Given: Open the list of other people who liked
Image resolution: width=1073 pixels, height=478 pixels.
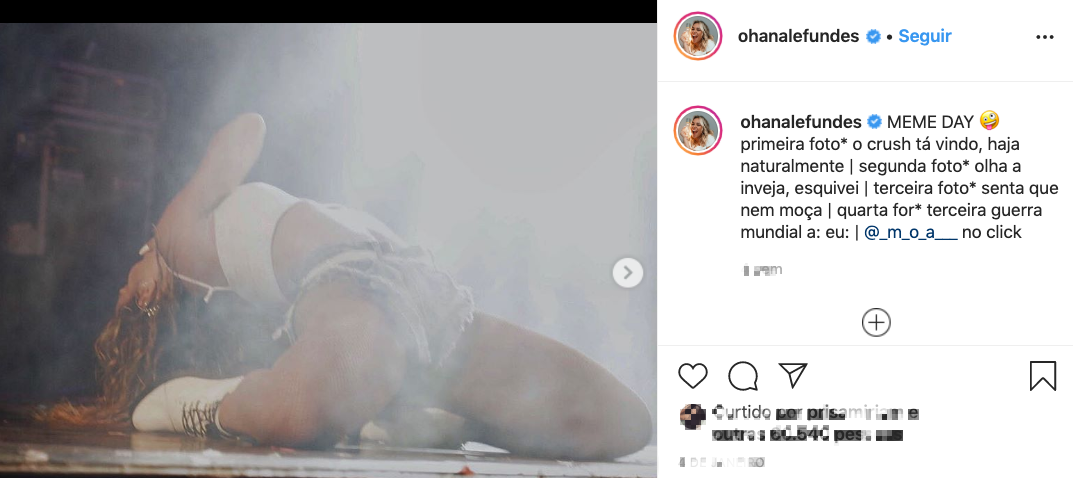Looking at the screenshot, I should pos(808,435).
